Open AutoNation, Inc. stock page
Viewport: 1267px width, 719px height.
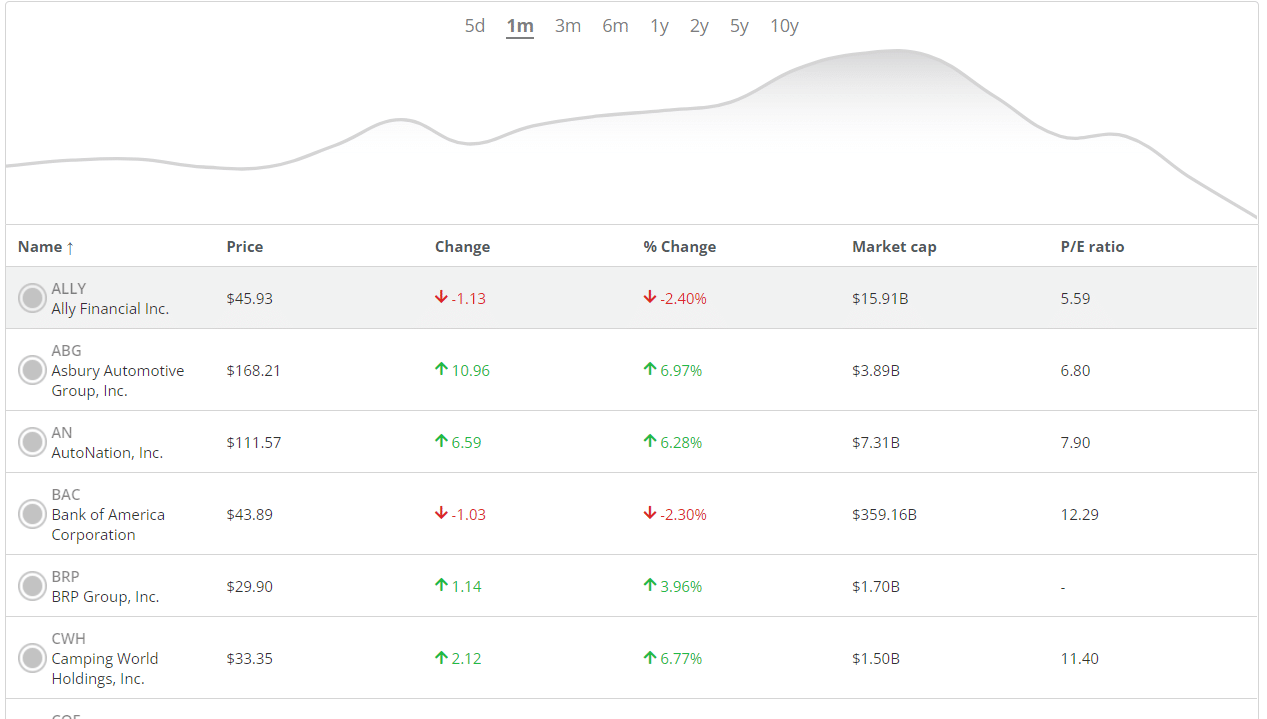point(107,453)
